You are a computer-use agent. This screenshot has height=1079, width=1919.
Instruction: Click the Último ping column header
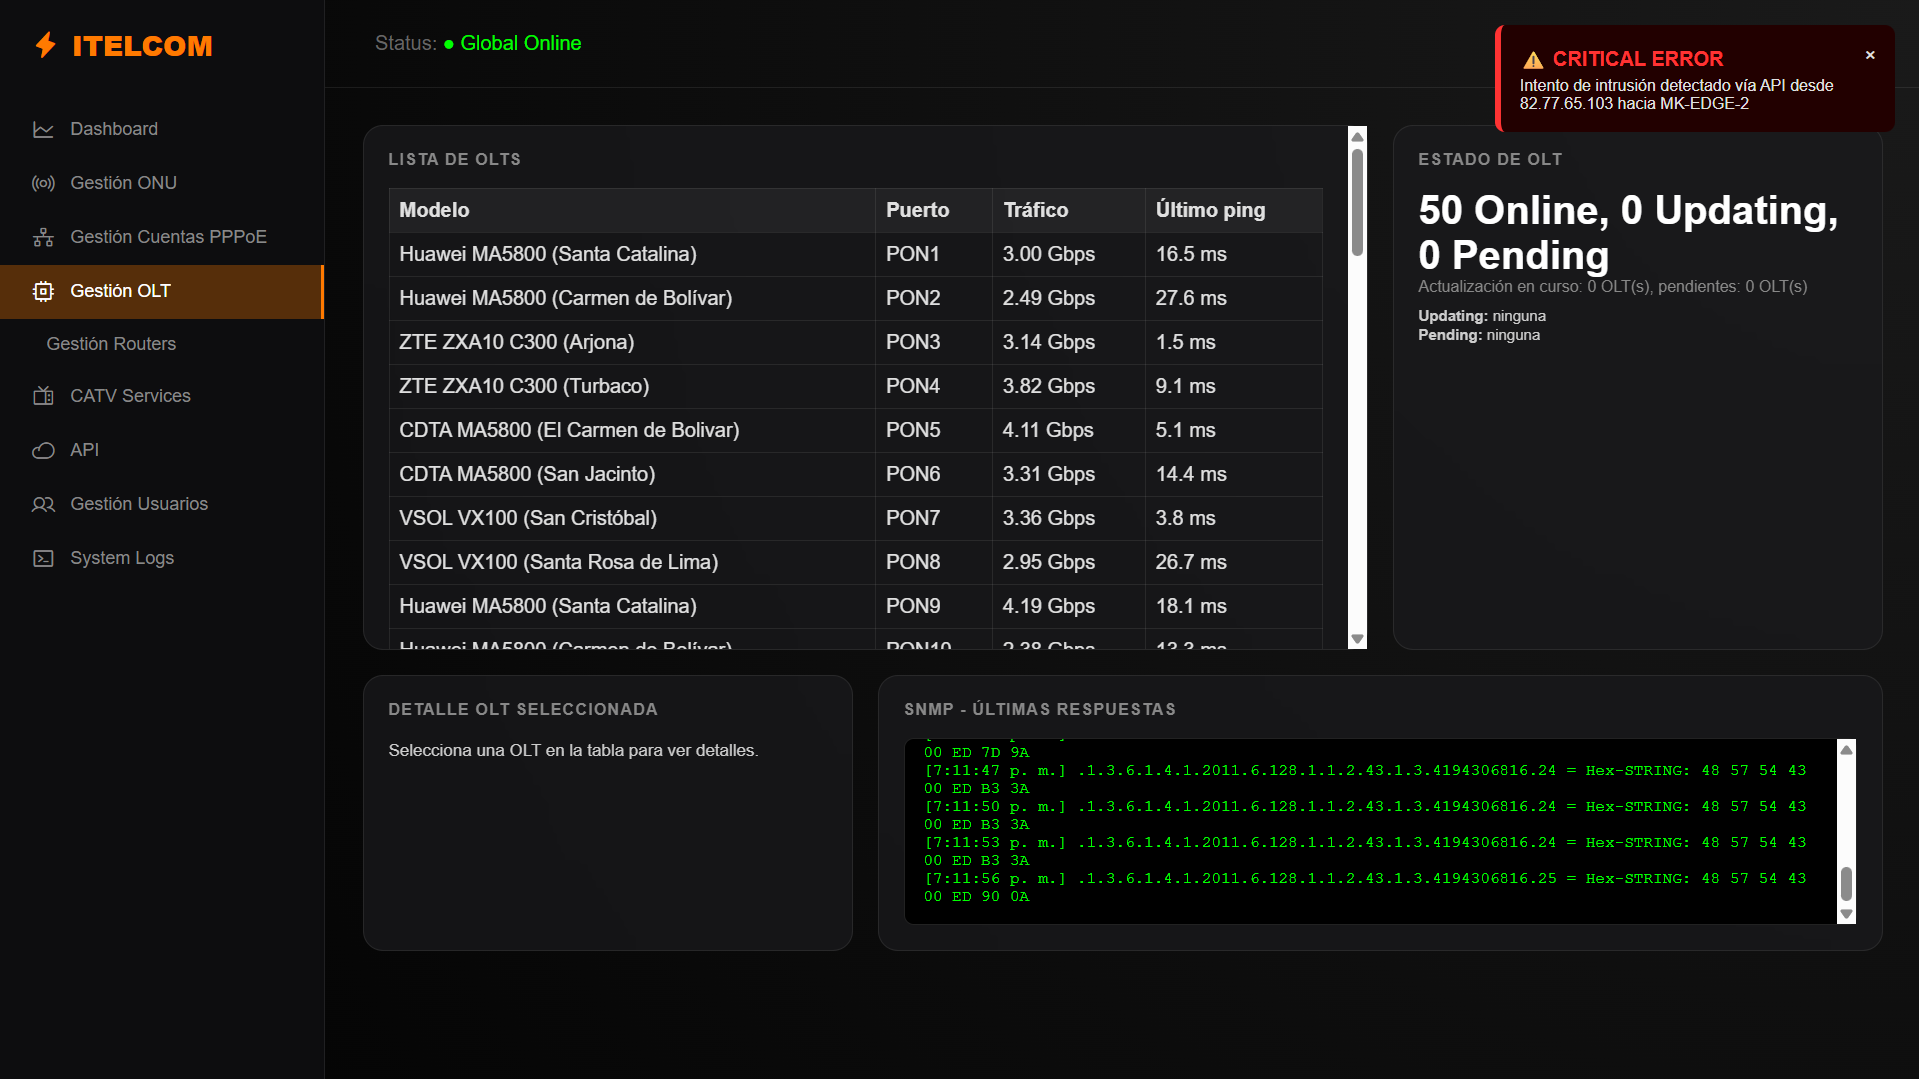click(1234, 210)
